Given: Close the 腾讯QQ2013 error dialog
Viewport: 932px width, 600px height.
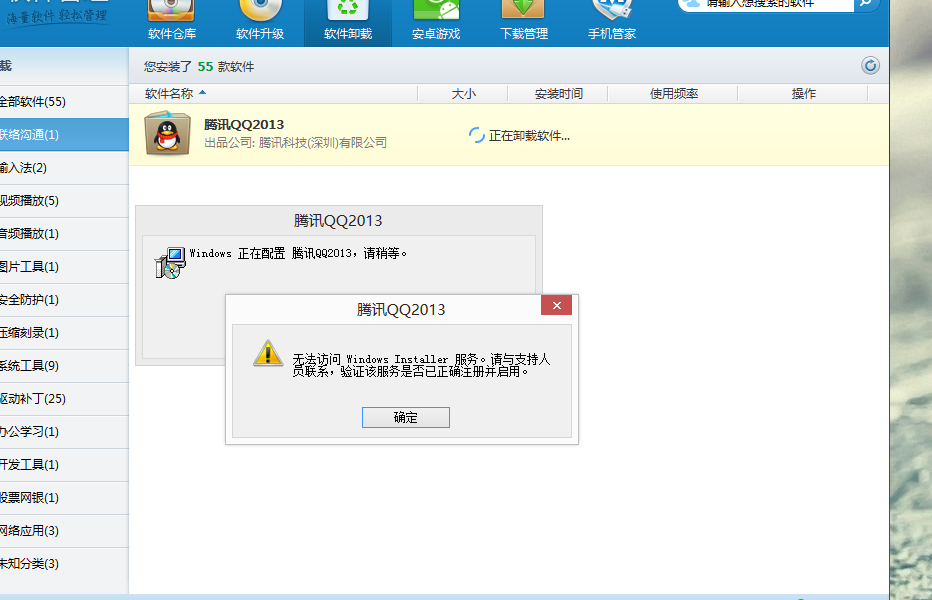Looking at the screenshot, I should (x=556, y=305).
